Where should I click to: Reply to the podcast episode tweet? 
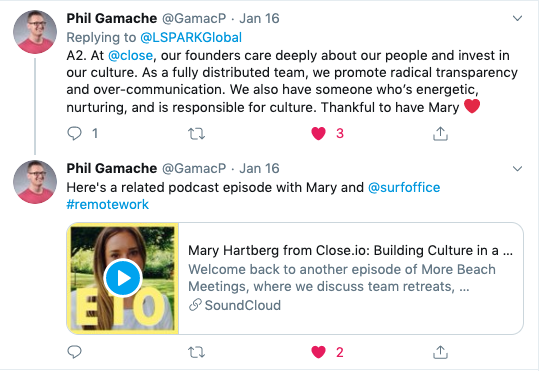point(74,352)
